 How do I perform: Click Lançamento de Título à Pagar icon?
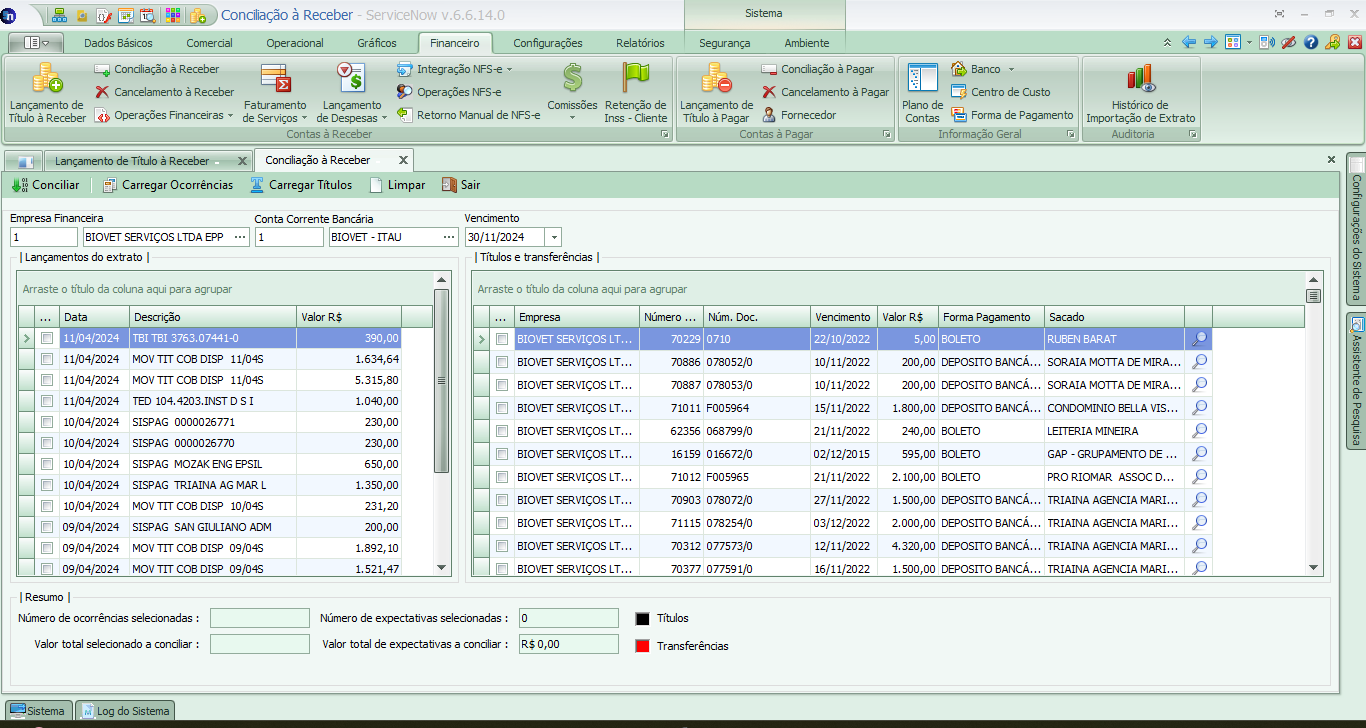(716, 79)
